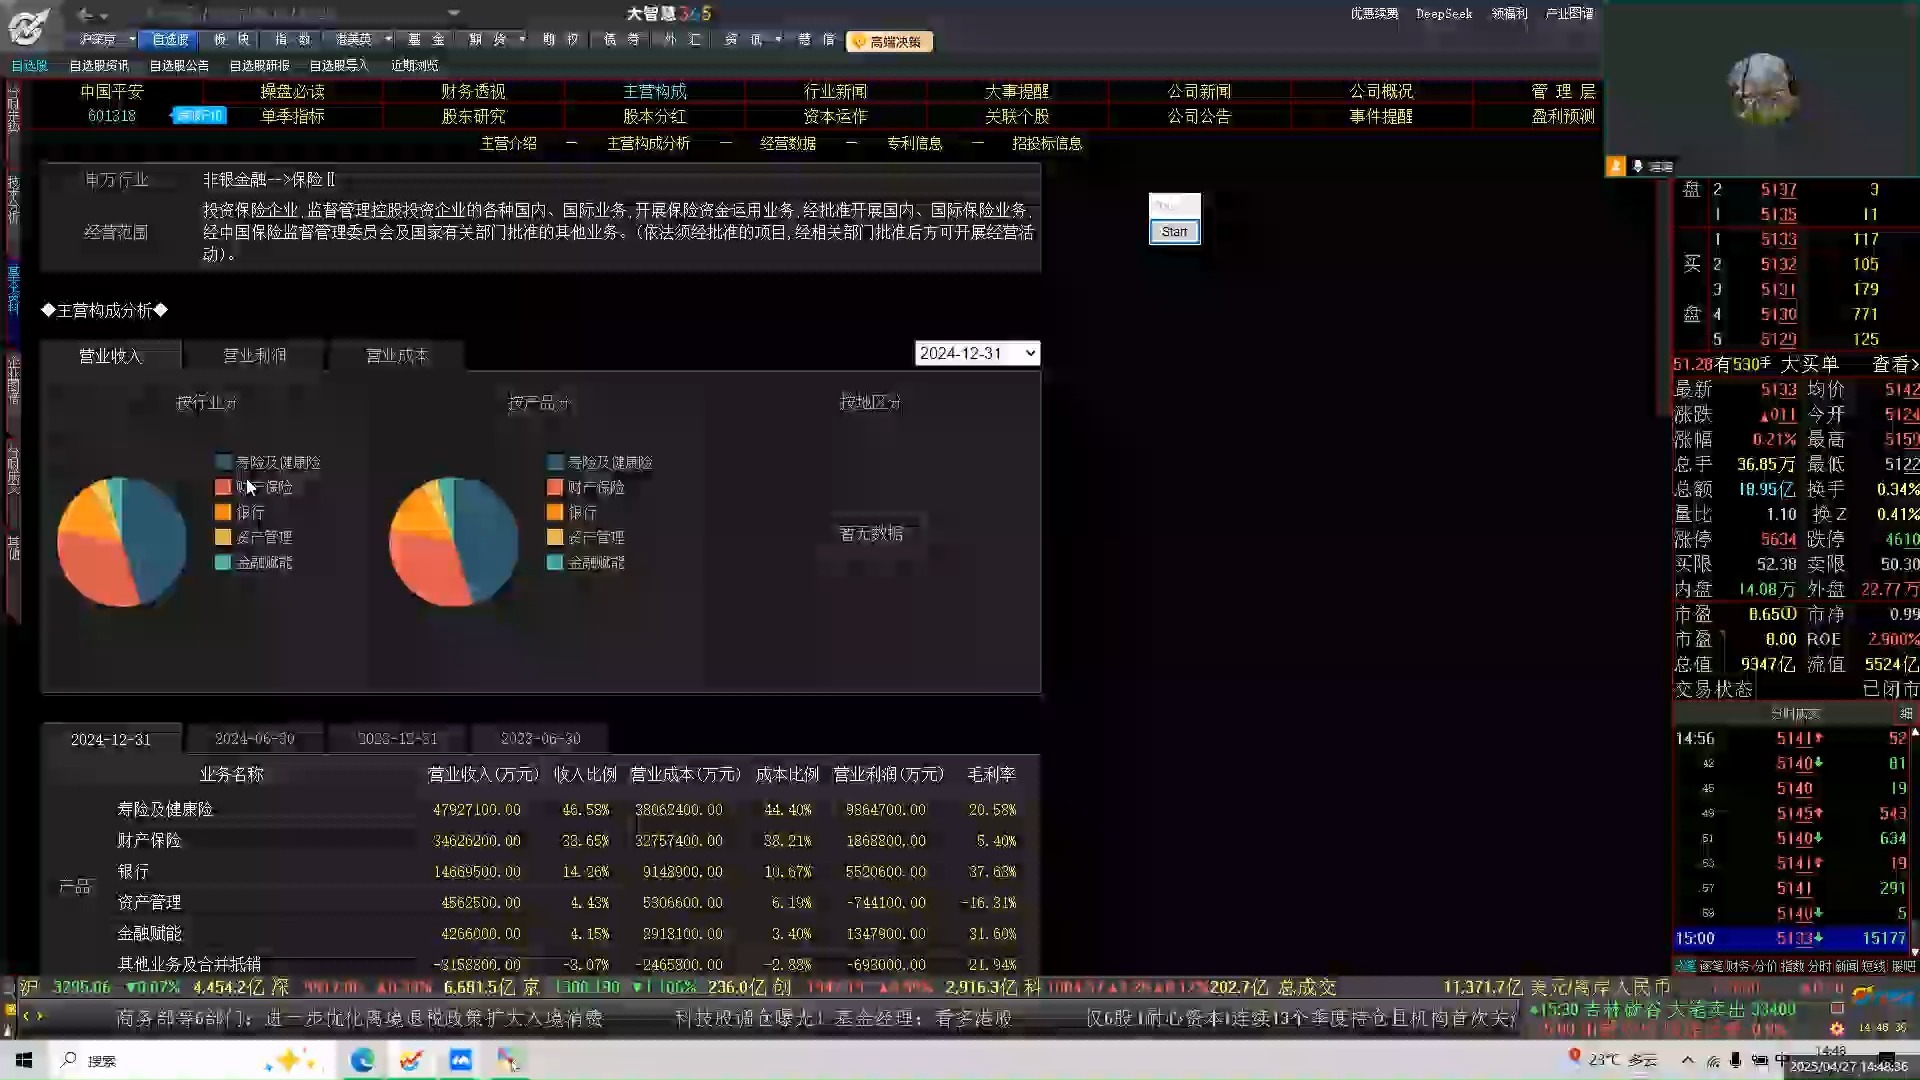Open the snipping tool icon on taskbar
Screen dimensions: 1920x1080
coord(509,1060)
